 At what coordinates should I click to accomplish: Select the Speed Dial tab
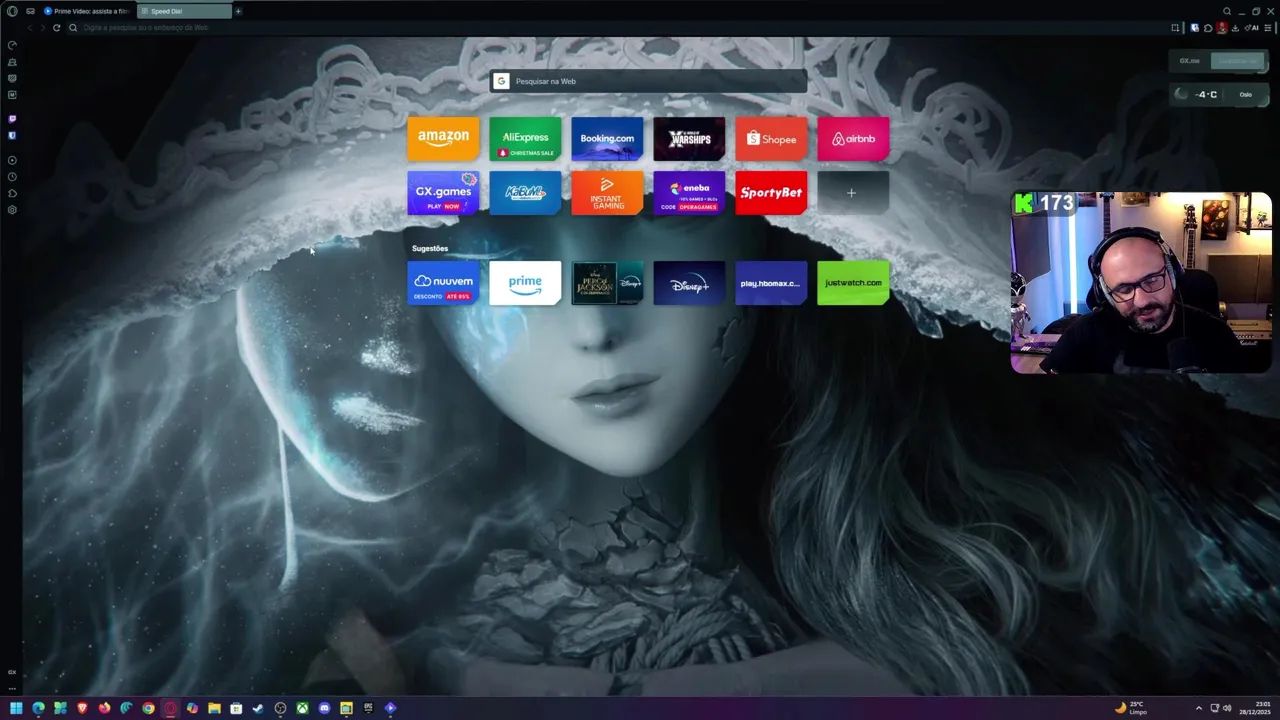184,11
